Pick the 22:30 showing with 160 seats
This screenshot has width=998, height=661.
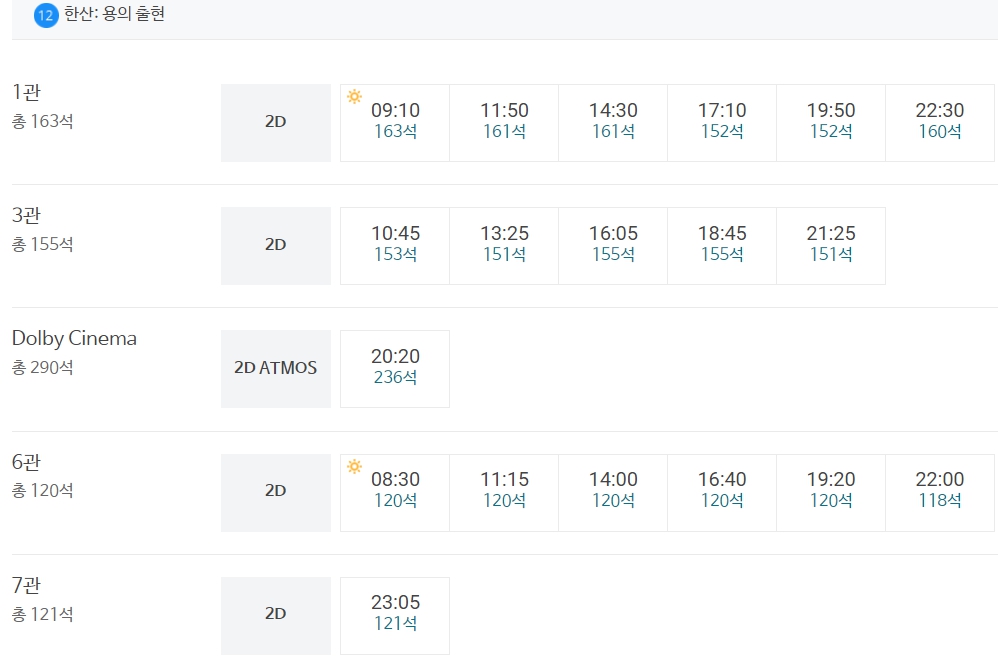939,123
